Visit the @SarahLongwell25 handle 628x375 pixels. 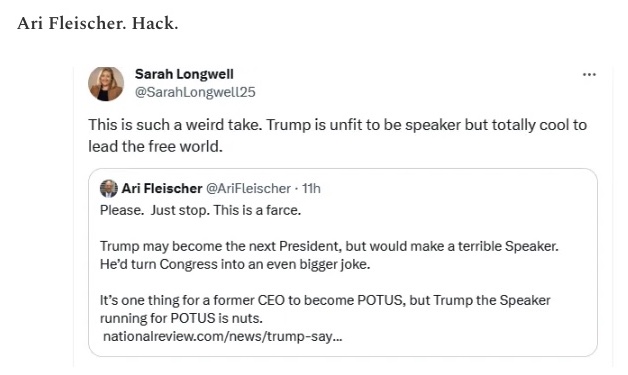click(195, 92)
